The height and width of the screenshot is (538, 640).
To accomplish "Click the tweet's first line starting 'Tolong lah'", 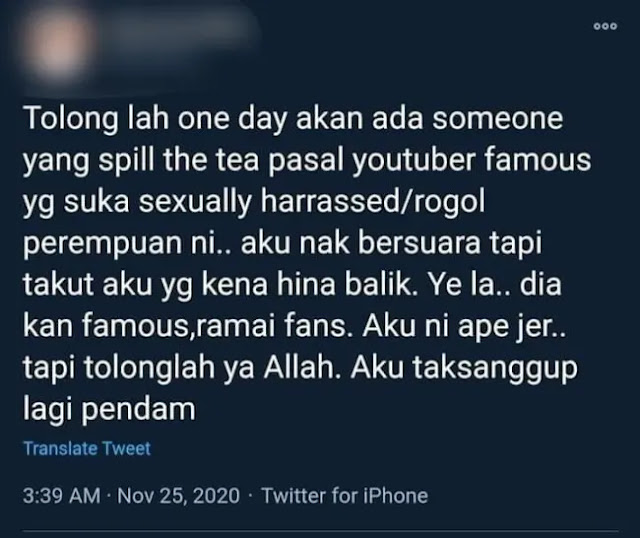I will coord(293,118).
